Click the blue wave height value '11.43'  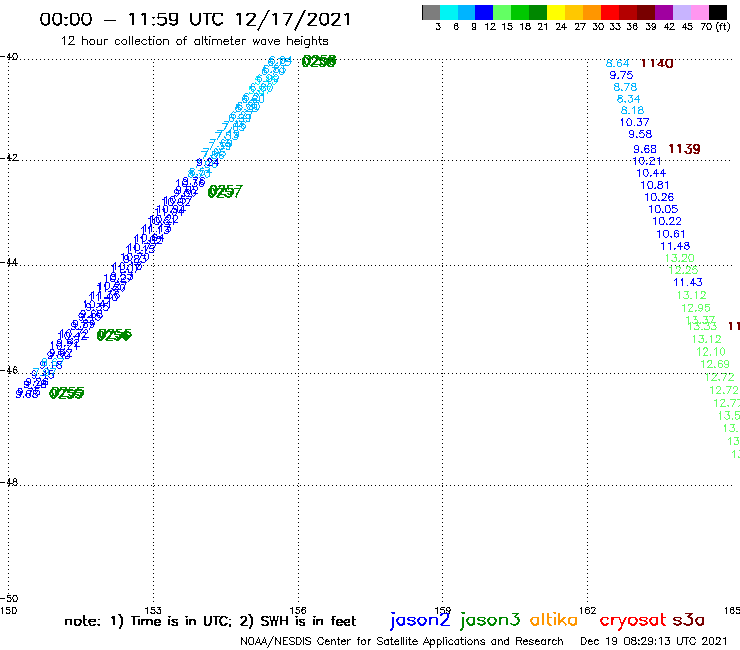[x=688, y=282]
